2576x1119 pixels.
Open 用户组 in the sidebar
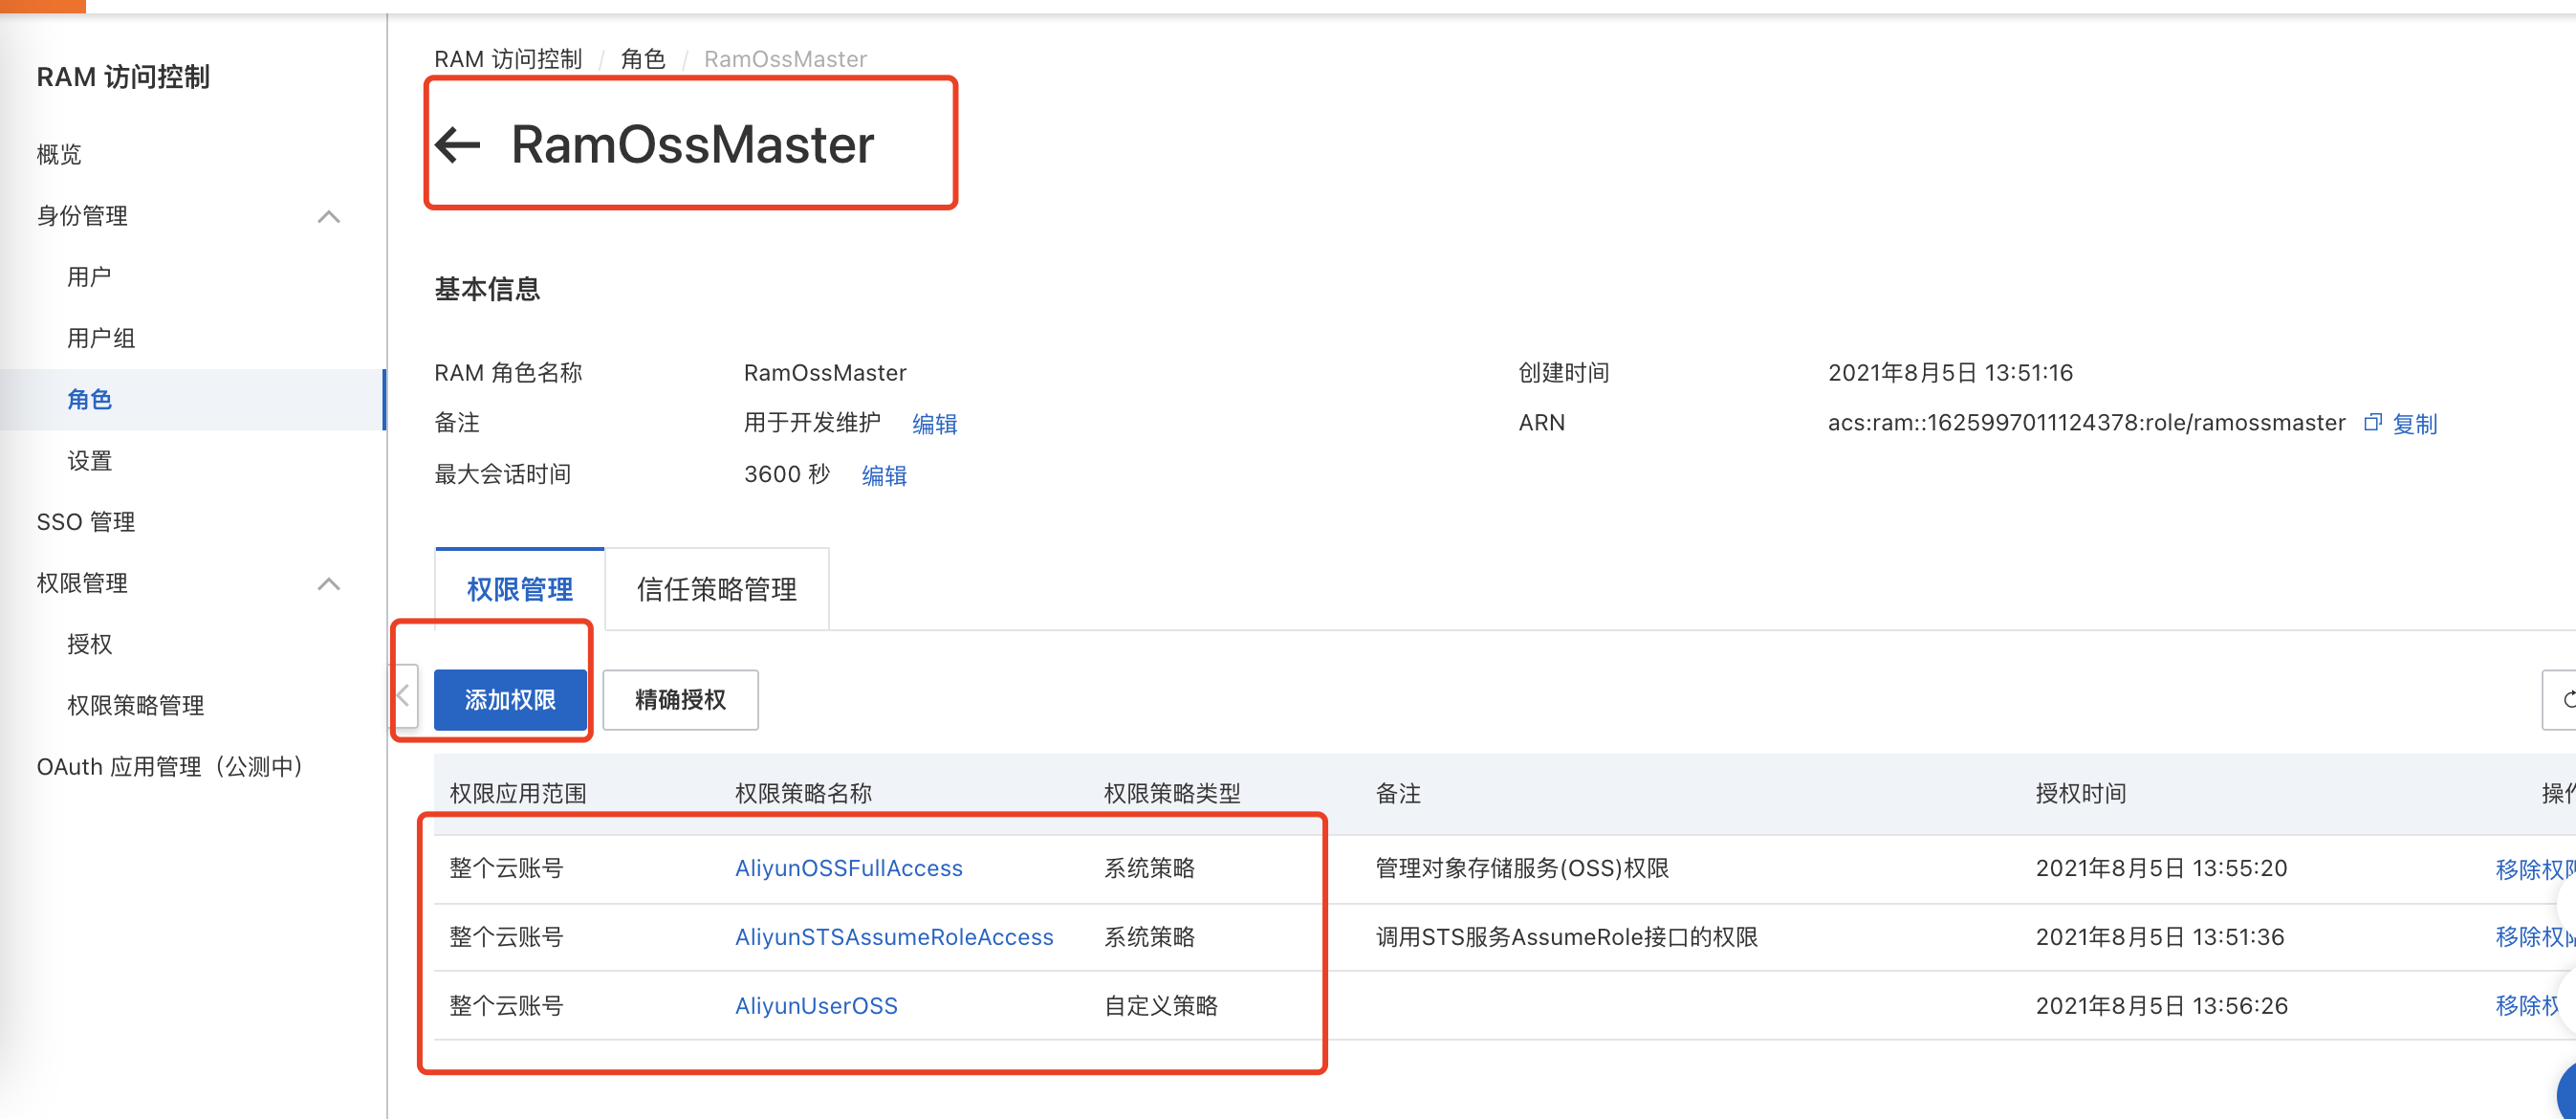click(100, 337)
